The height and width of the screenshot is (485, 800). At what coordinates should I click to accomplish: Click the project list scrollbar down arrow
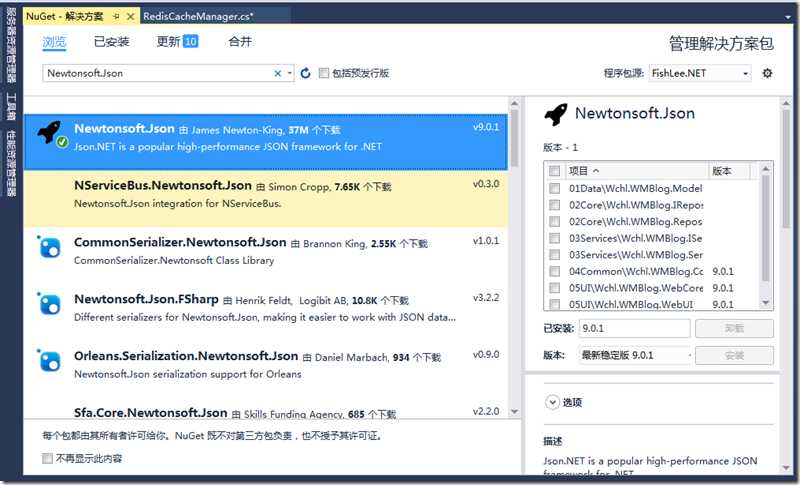coord(765,303)
